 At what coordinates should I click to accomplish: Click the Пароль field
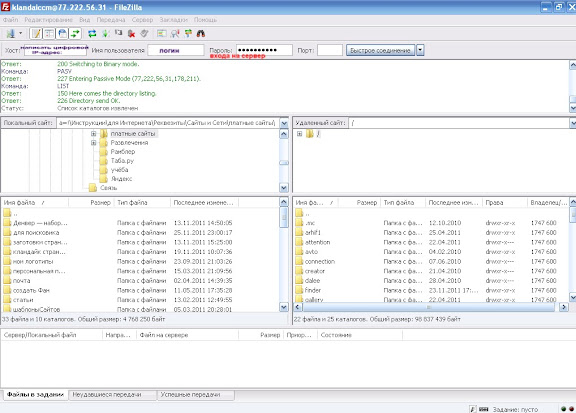(264, 50)
